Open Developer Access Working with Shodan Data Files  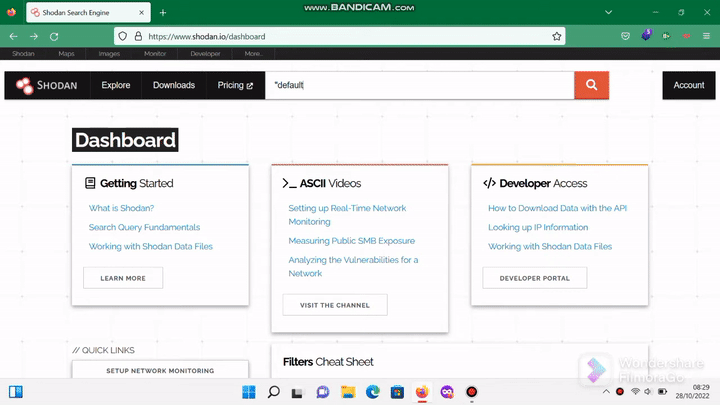coord(550,247)
